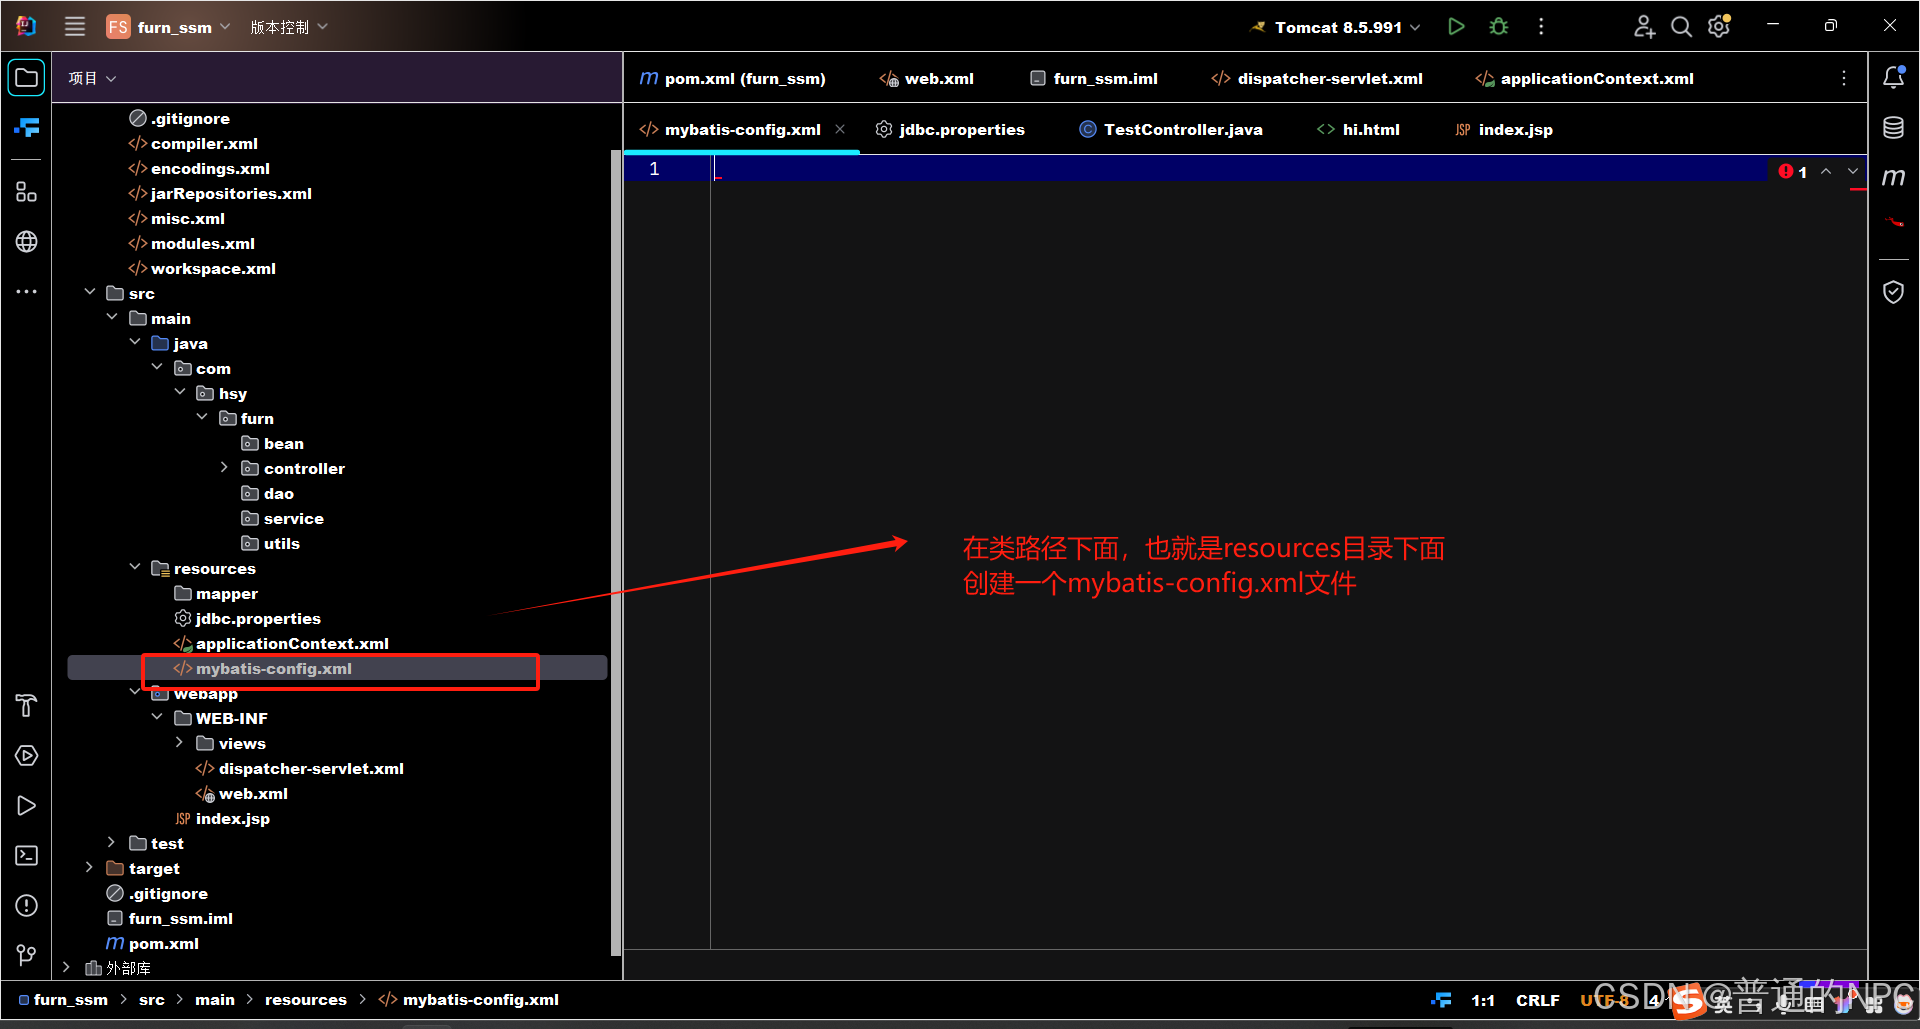Image resolution: width=1920 pixels, height=1029 pixels.
Task: Open the Maven tool window
Action: pyautogui.click(x=1894, y=177)
